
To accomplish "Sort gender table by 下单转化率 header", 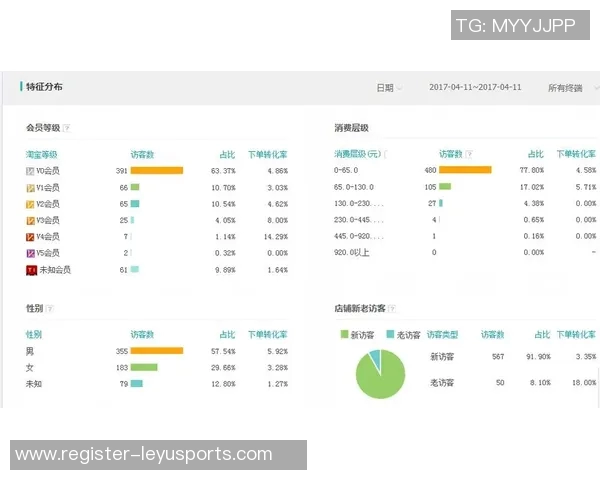I will pyautogui.click(x=267, y=335).
